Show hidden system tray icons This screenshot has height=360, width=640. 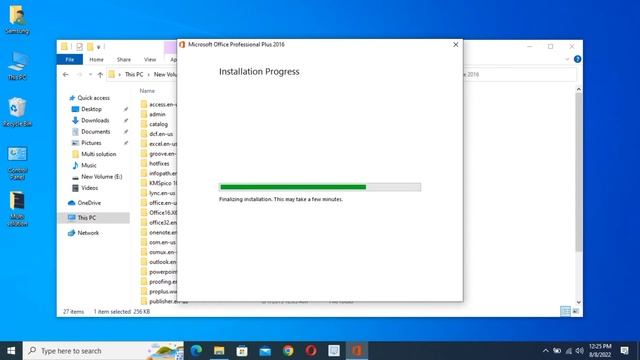[x=546, y=351]
